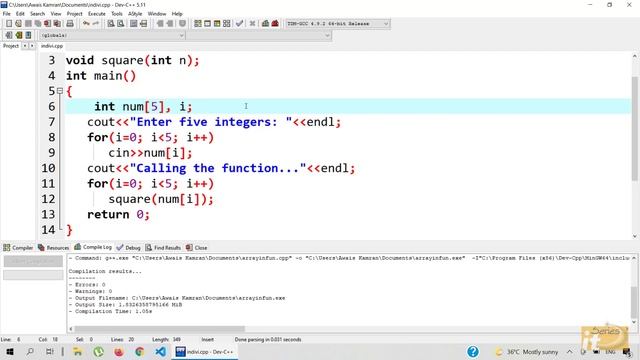Click the Print toolbar icon
Image resolution: width=640 pixels, height=360 pixels.
tap(70, 24)
